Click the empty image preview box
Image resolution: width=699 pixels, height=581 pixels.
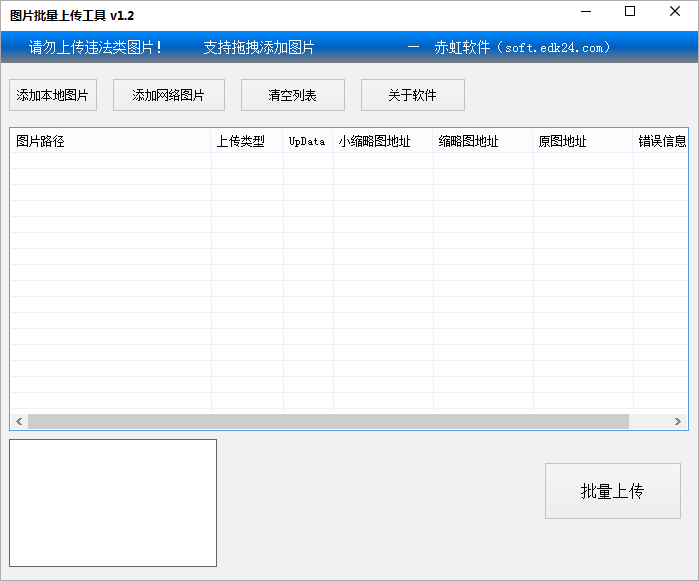(113, 502)
